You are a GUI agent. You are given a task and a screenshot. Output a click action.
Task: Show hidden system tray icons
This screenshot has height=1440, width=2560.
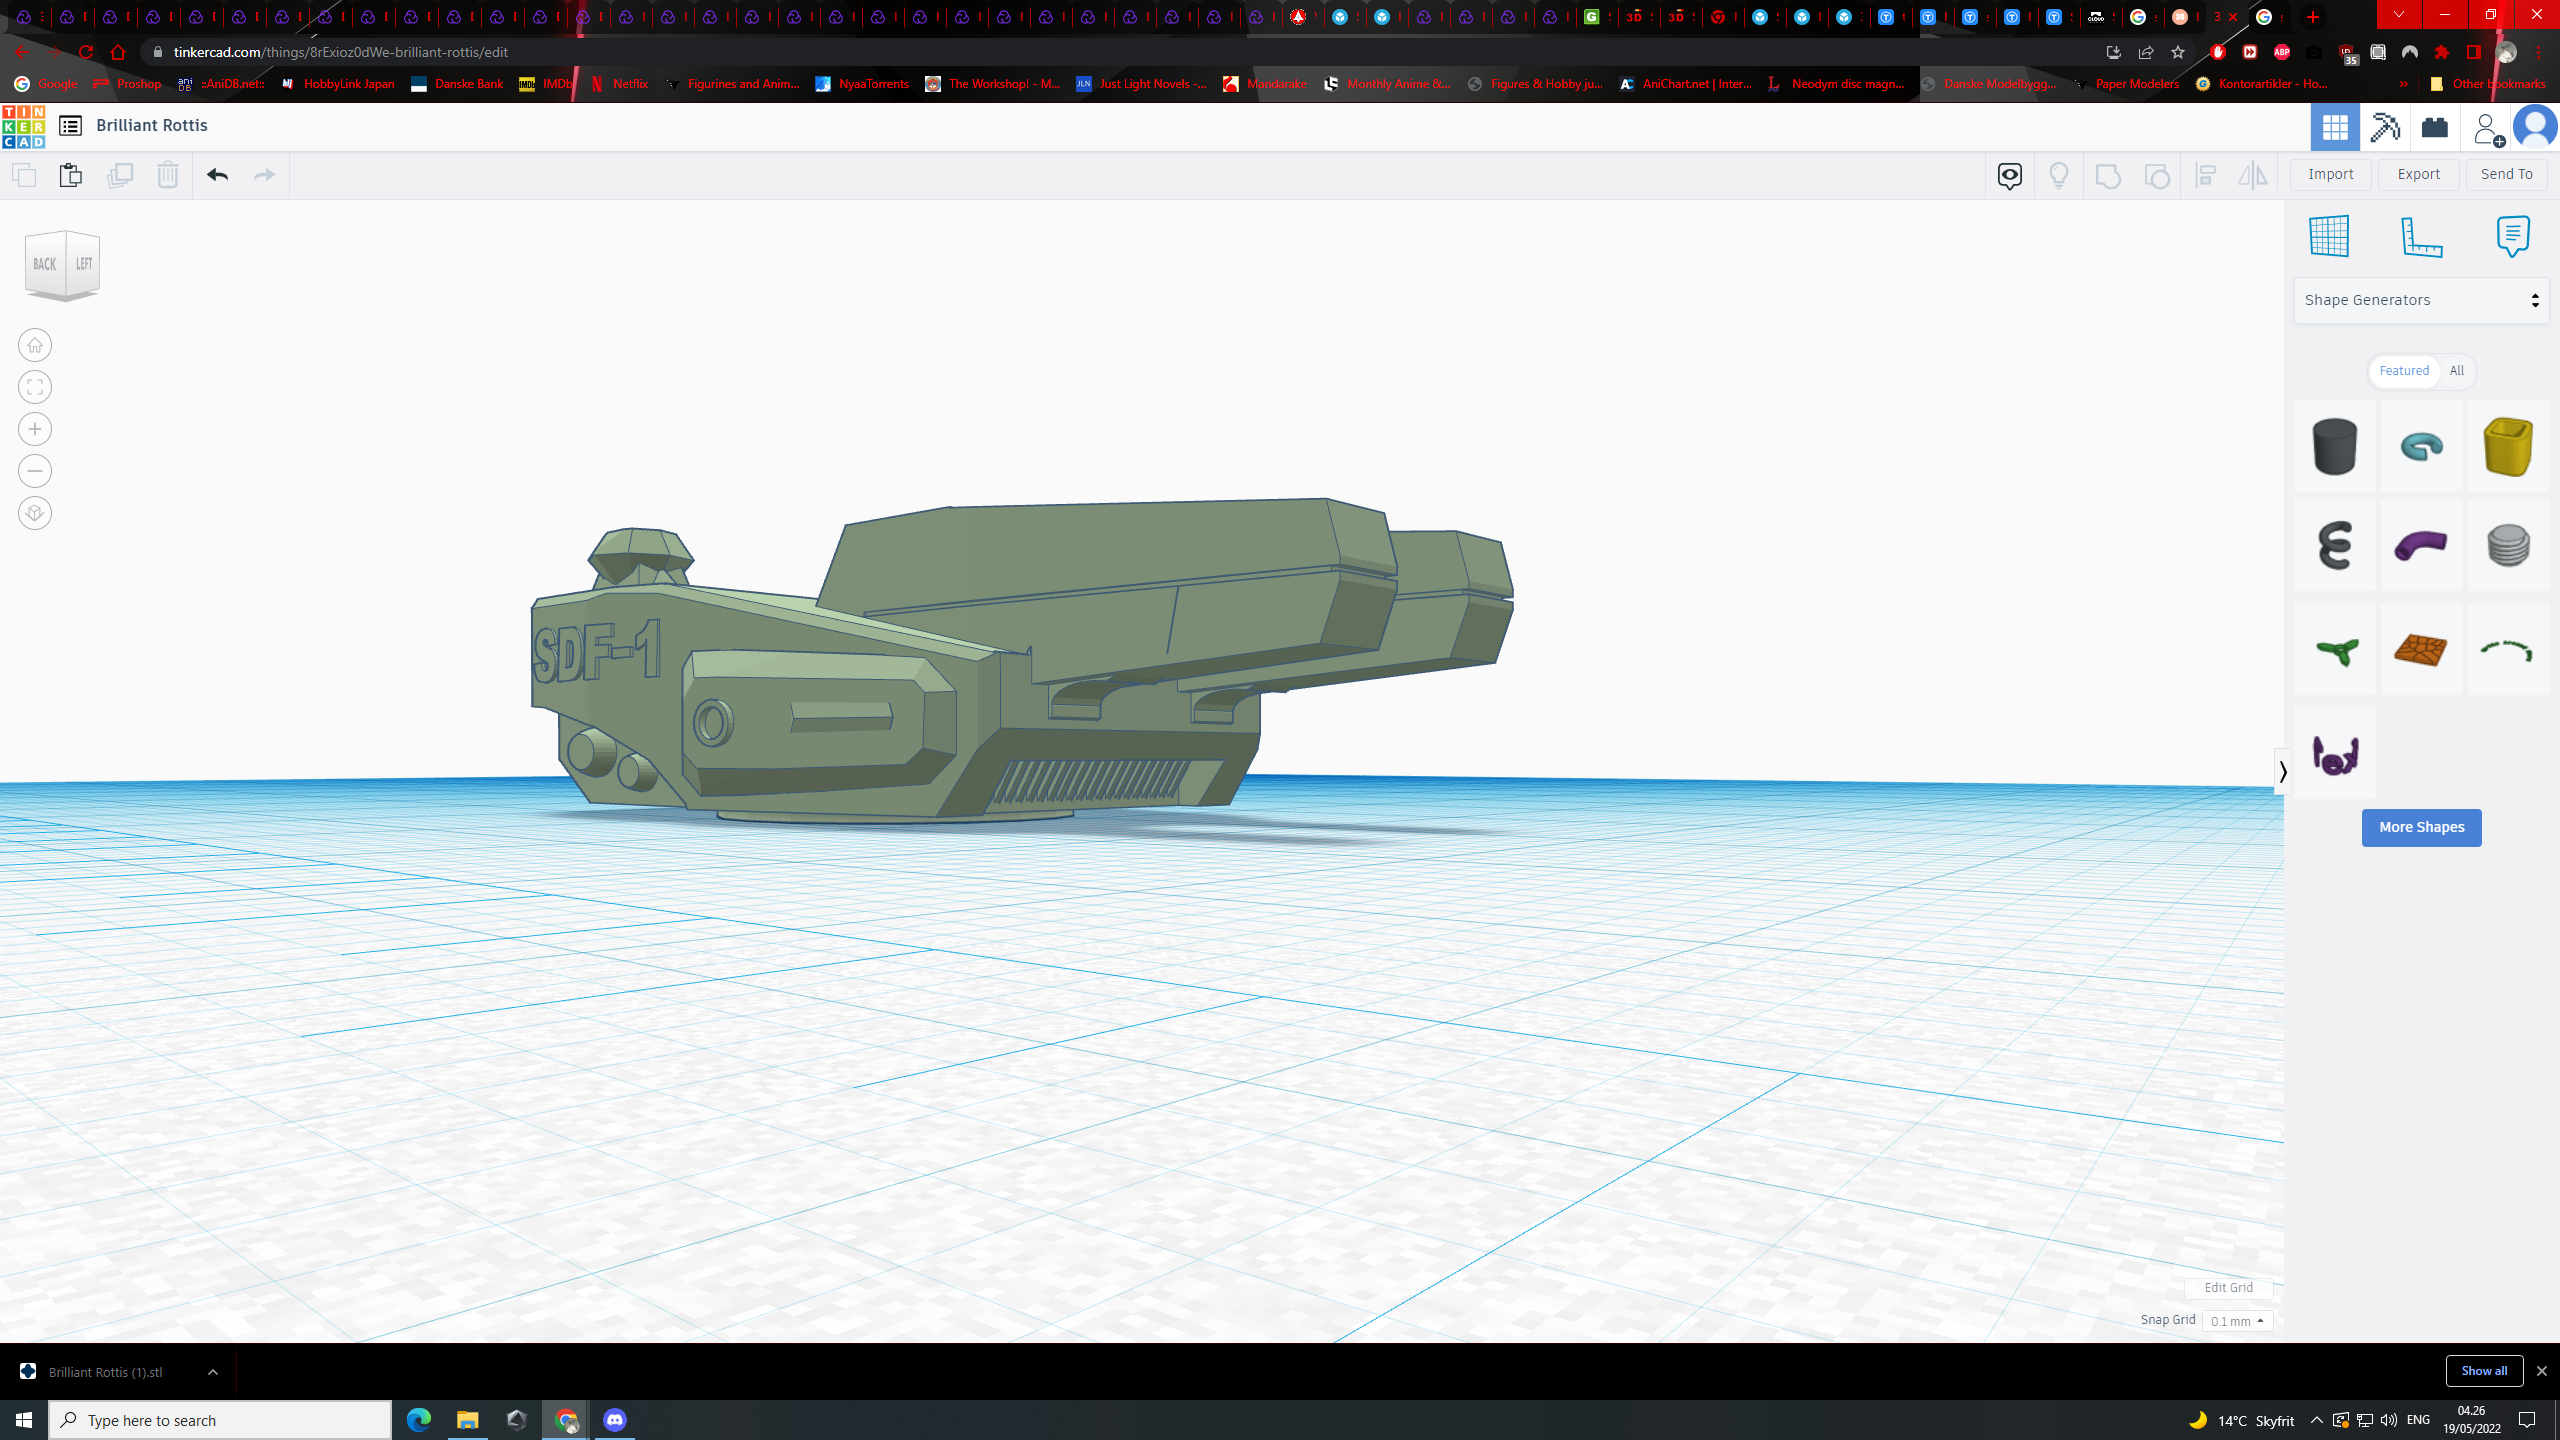(x=2316, y=1420)
